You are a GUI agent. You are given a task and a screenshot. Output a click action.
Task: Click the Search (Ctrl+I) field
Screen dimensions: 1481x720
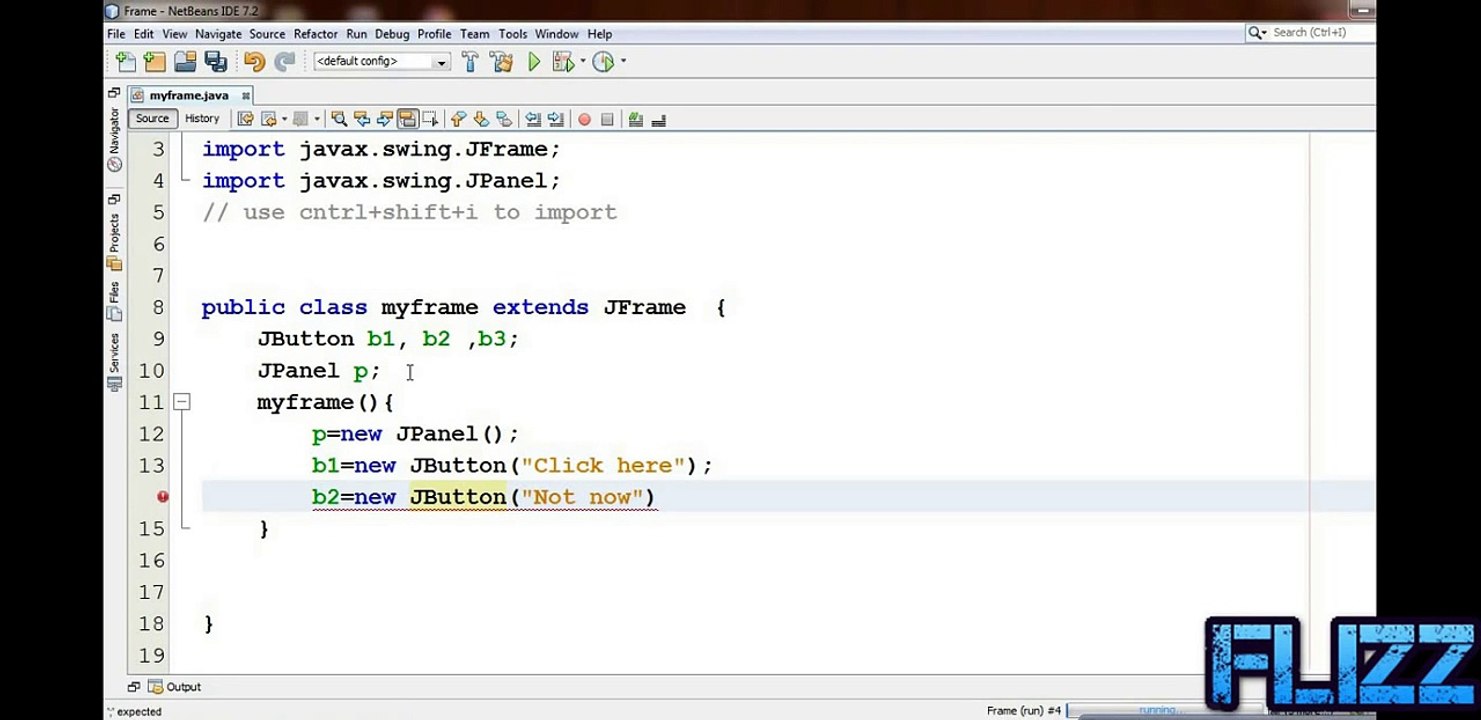(x=1310, y=33)
